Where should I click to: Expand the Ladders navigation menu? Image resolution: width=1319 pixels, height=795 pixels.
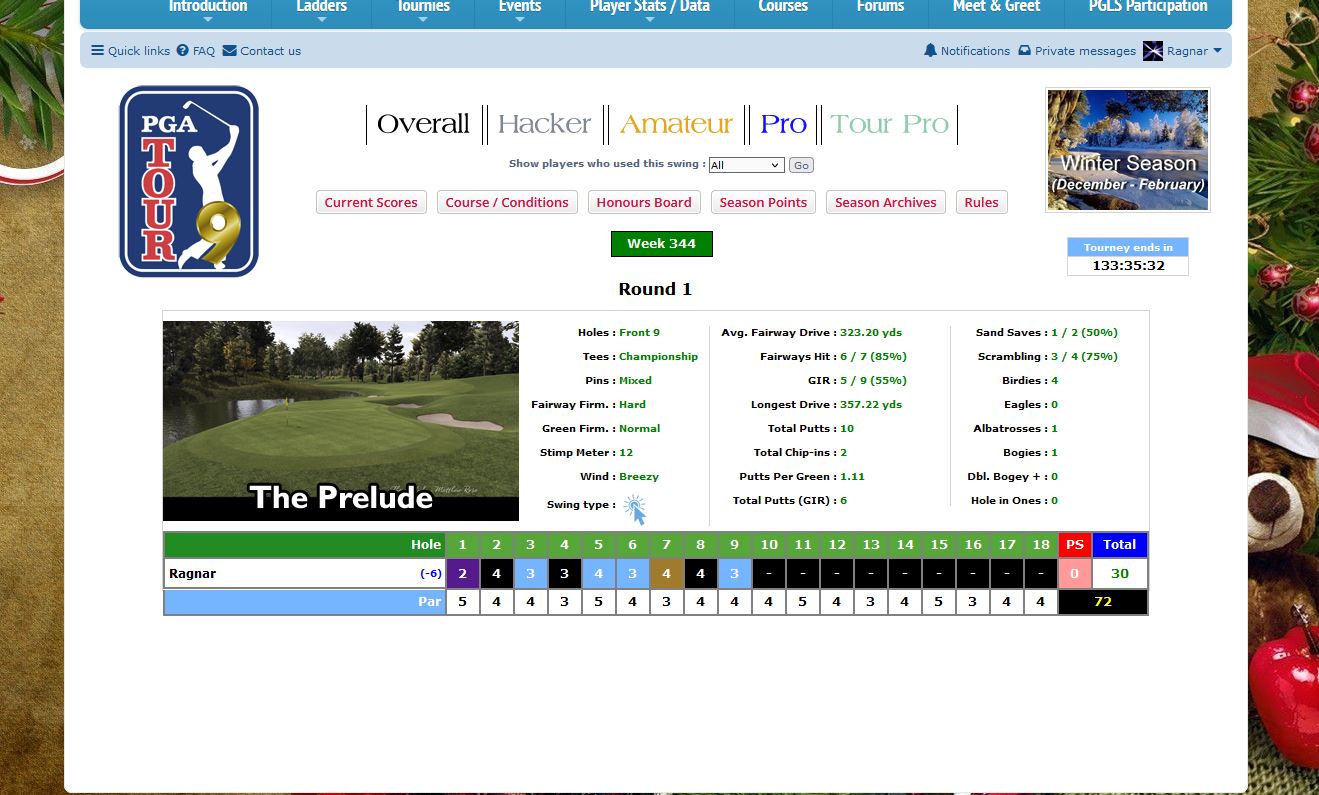[x=321, y=8]
